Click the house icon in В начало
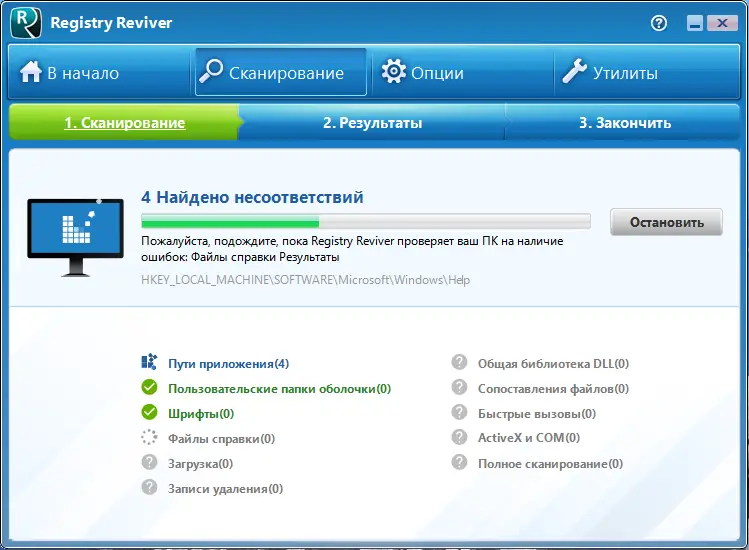The image size is (749, 550). pos(31,72)
